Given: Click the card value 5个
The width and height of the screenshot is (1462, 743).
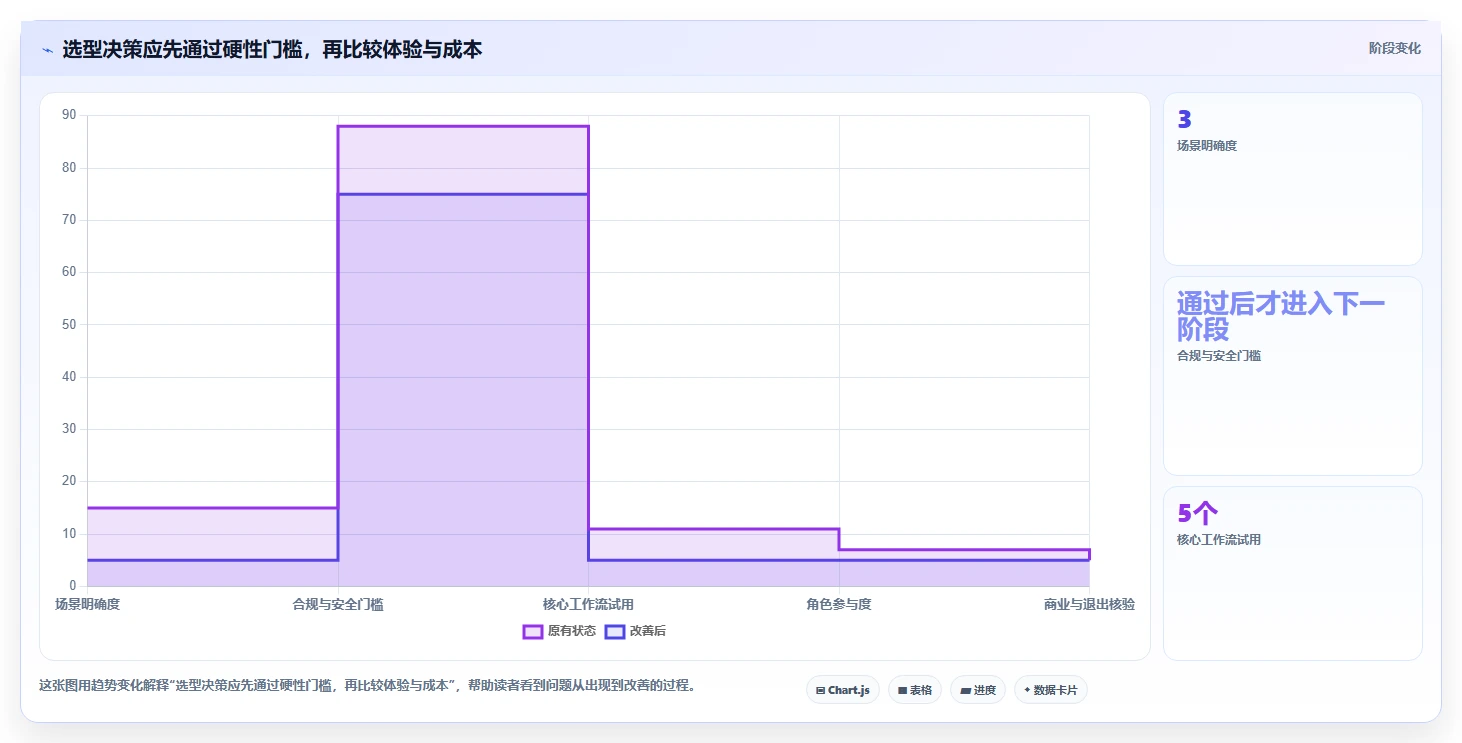Looking at the screenshot, I should pyautogui.click(x=1197, y=514).
